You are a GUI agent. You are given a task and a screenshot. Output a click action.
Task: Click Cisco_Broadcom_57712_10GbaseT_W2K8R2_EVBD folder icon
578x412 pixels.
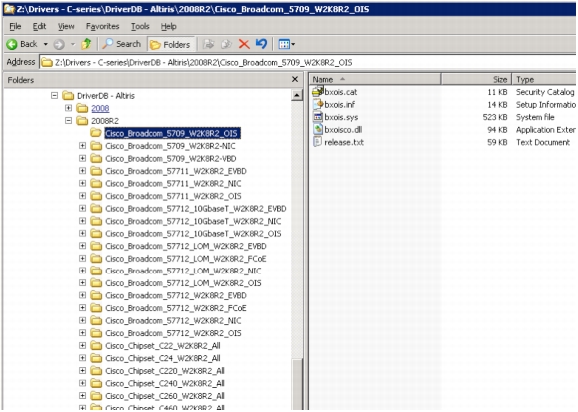click(96, 209)
